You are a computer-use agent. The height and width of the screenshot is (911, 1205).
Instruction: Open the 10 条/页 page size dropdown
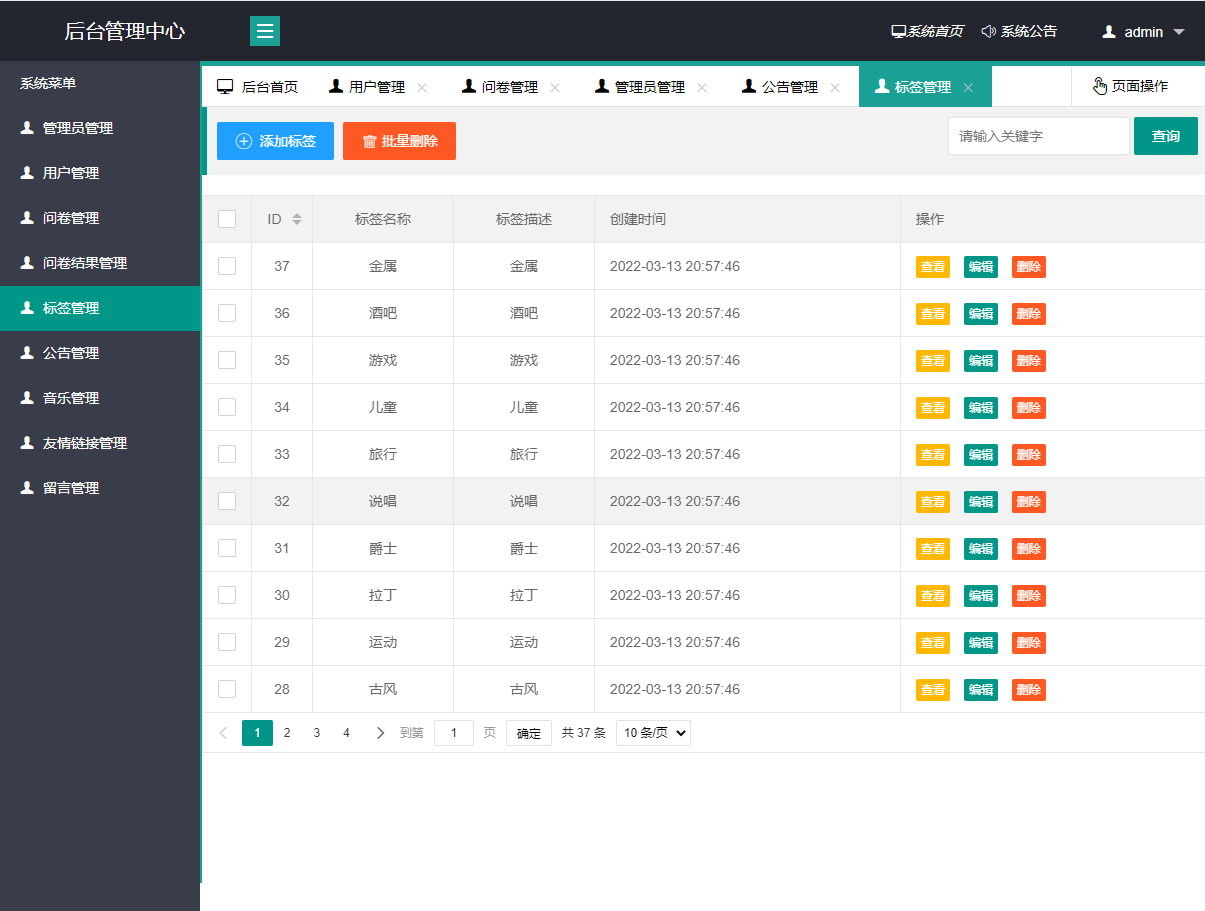pos(653,733)
